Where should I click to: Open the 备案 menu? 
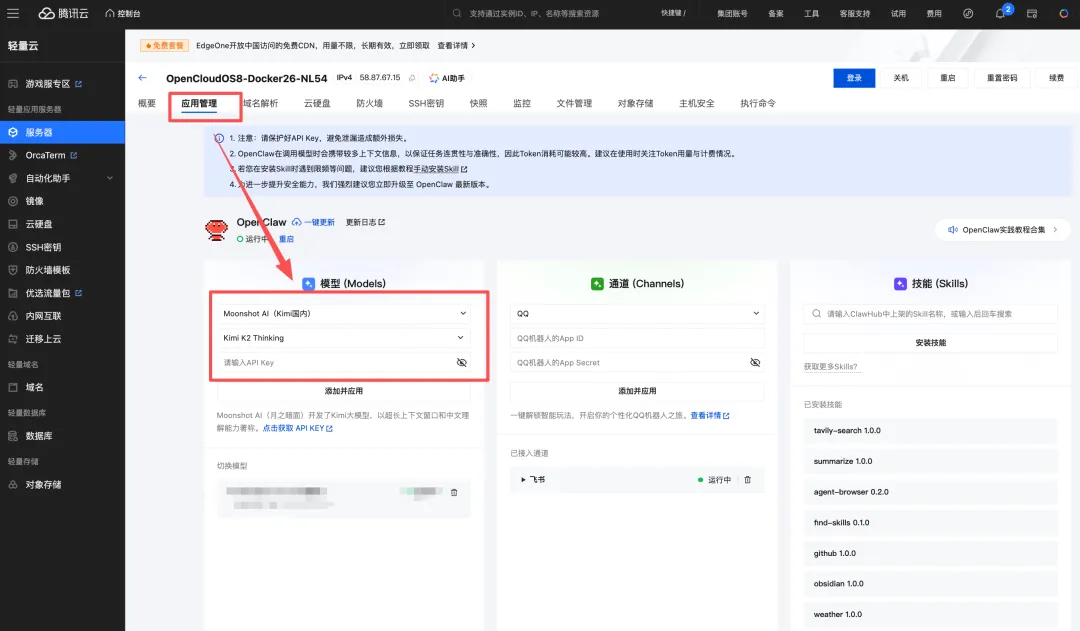tap(776, 13)
